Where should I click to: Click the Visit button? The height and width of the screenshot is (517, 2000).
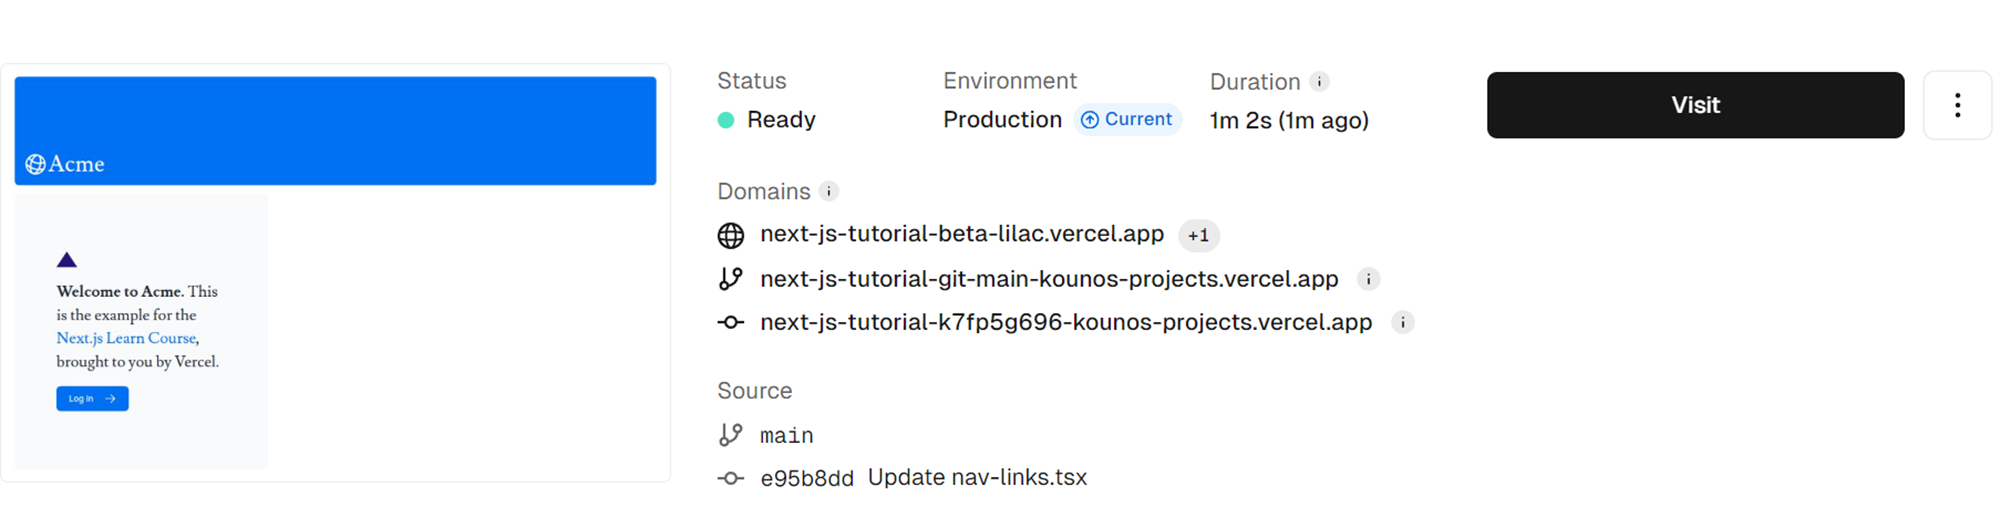point(1695,105)
